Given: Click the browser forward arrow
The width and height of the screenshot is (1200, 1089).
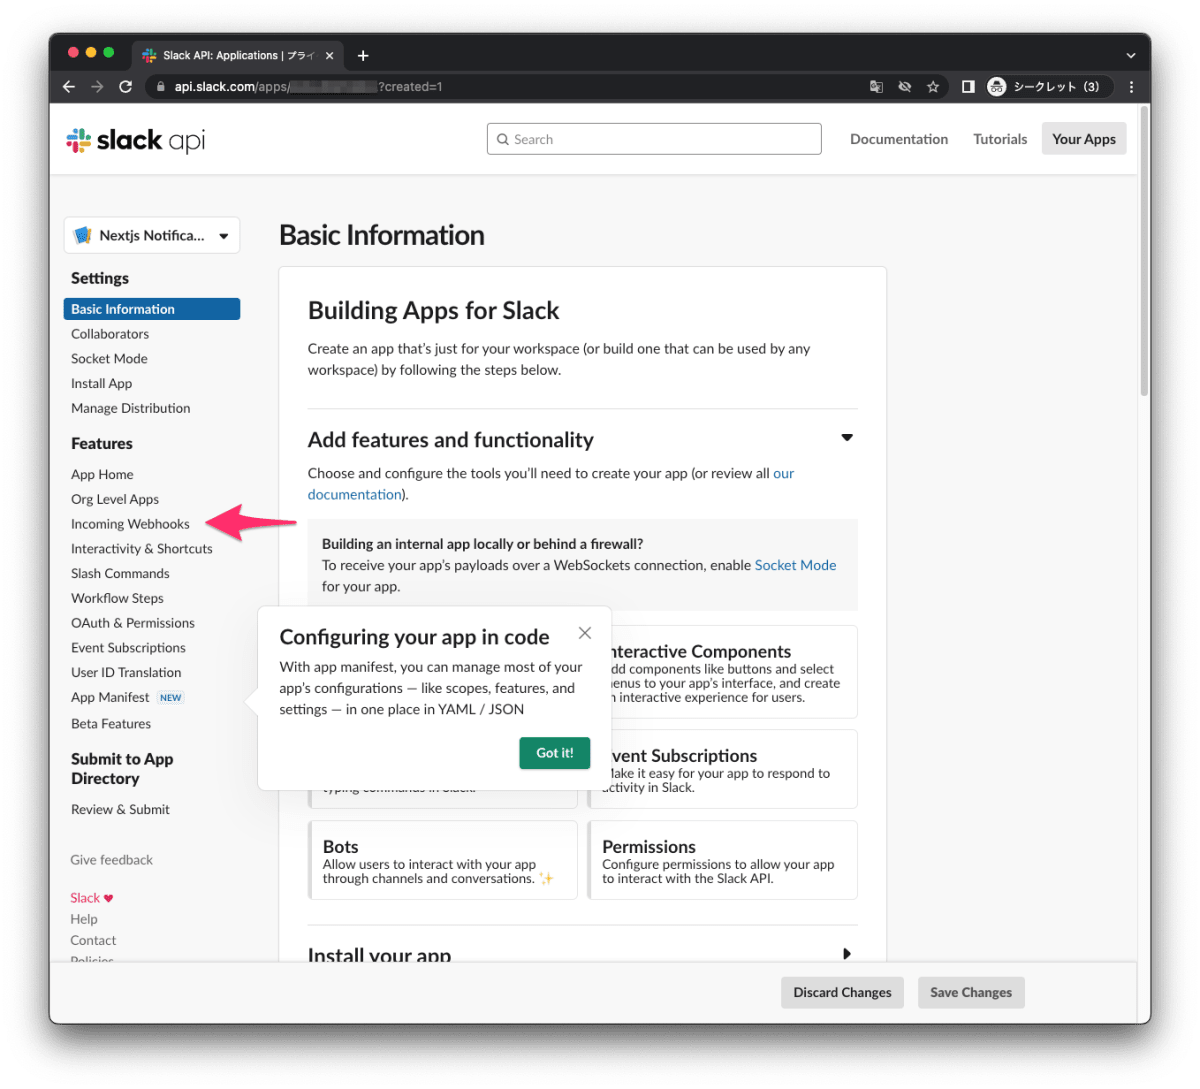Looking at the screenshot, I should click(97, 87).
